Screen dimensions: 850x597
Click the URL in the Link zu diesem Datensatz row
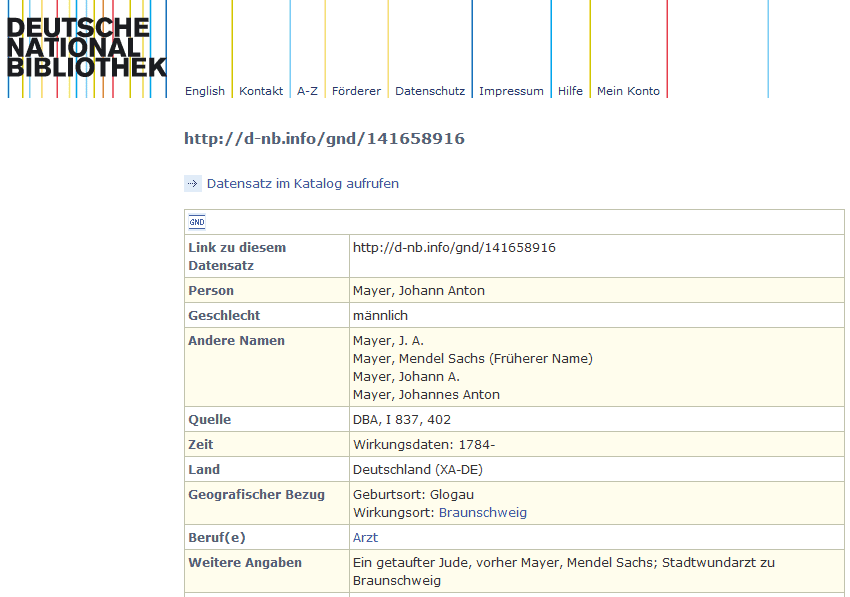pos(454,248)
